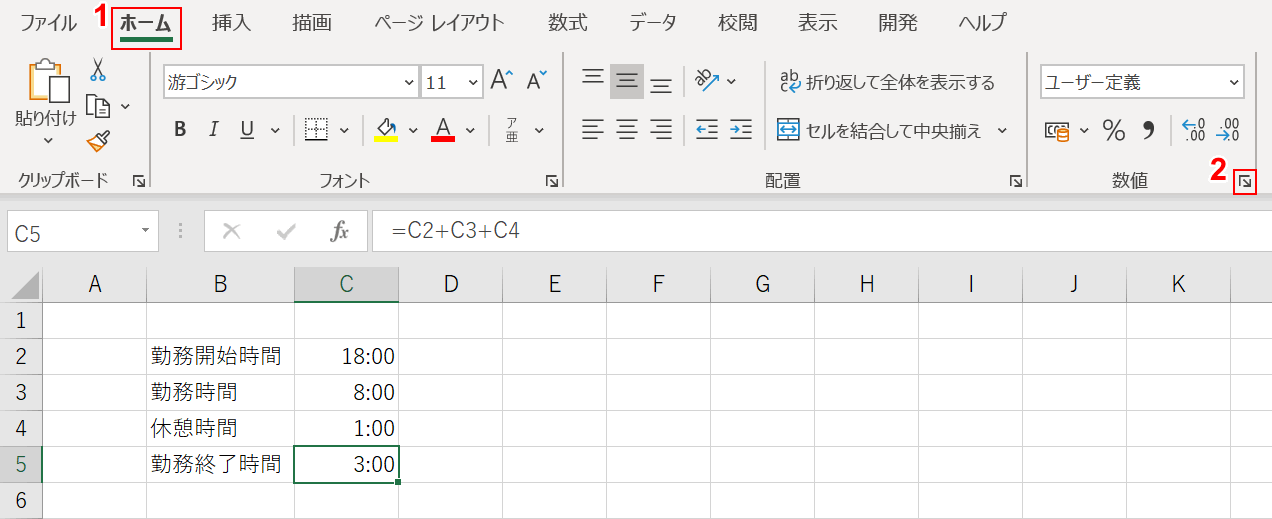Select cell C5 showing 3:00
Screen dimensions: 1272x519
[x=346, y=464]
